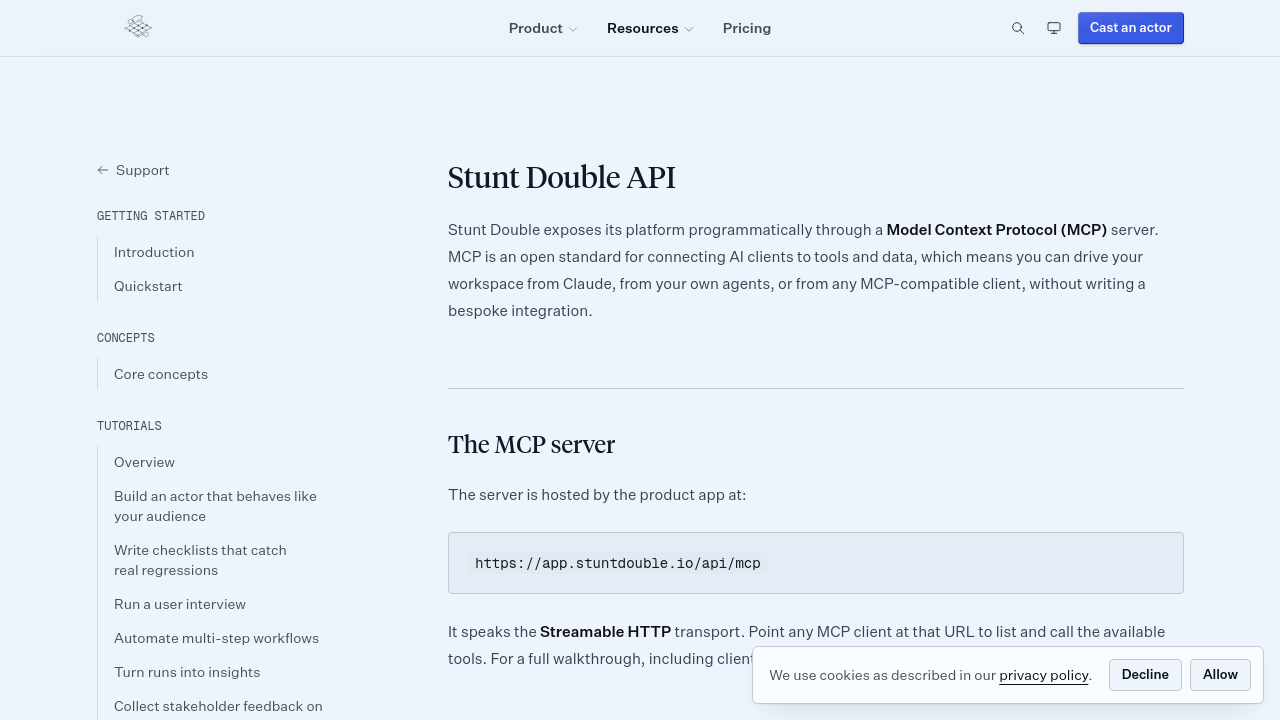The height and width of the screenshot is (720, 1280).
Task: Open Automate multi-step workflows tutorial
Action: click(x=216, y=638)
